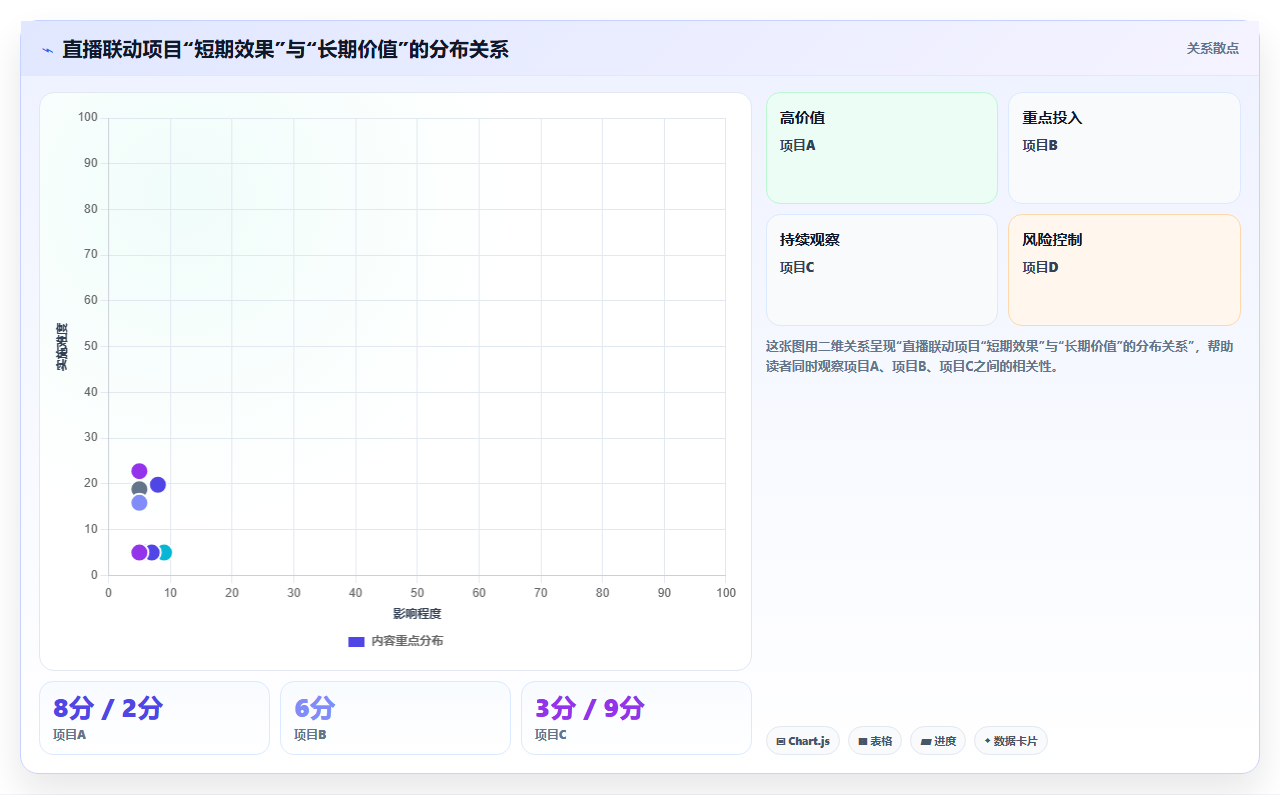This screenshot has height=795, width=1280.
Task: Click the 关系散点 label in the header
Action: point(1213,48)
